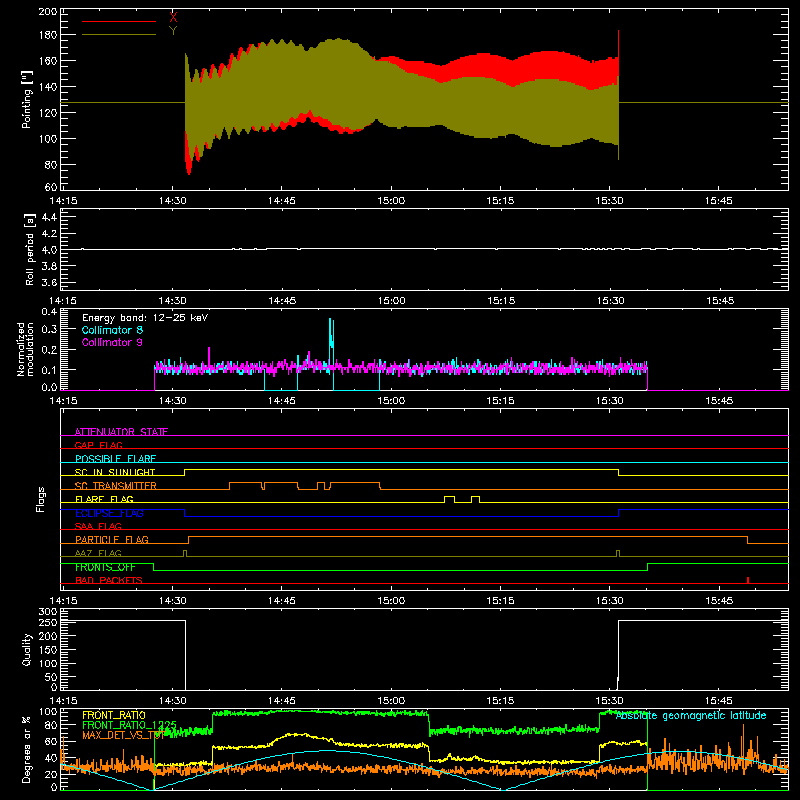
Task: Click the 'Degrees or %' axis title
Action: 27,749
